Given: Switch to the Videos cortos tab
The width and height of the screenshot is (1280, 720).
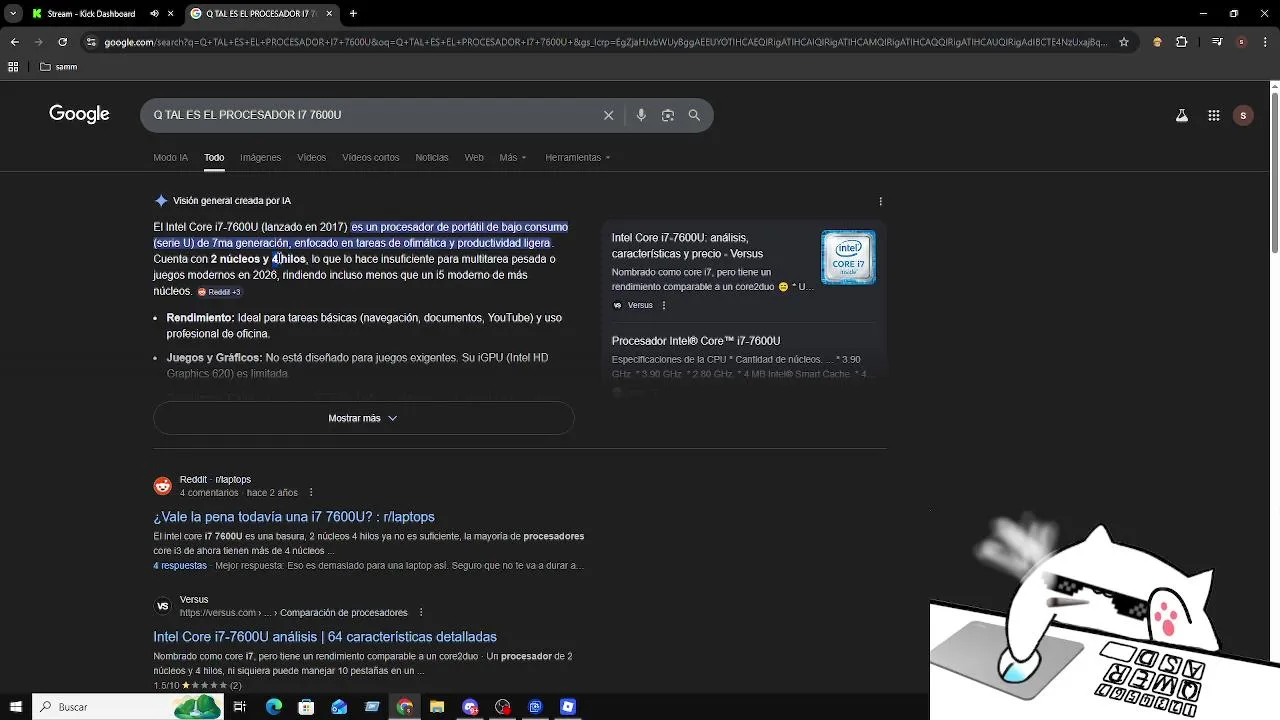Looking at the screenshot, I should 370,157.
